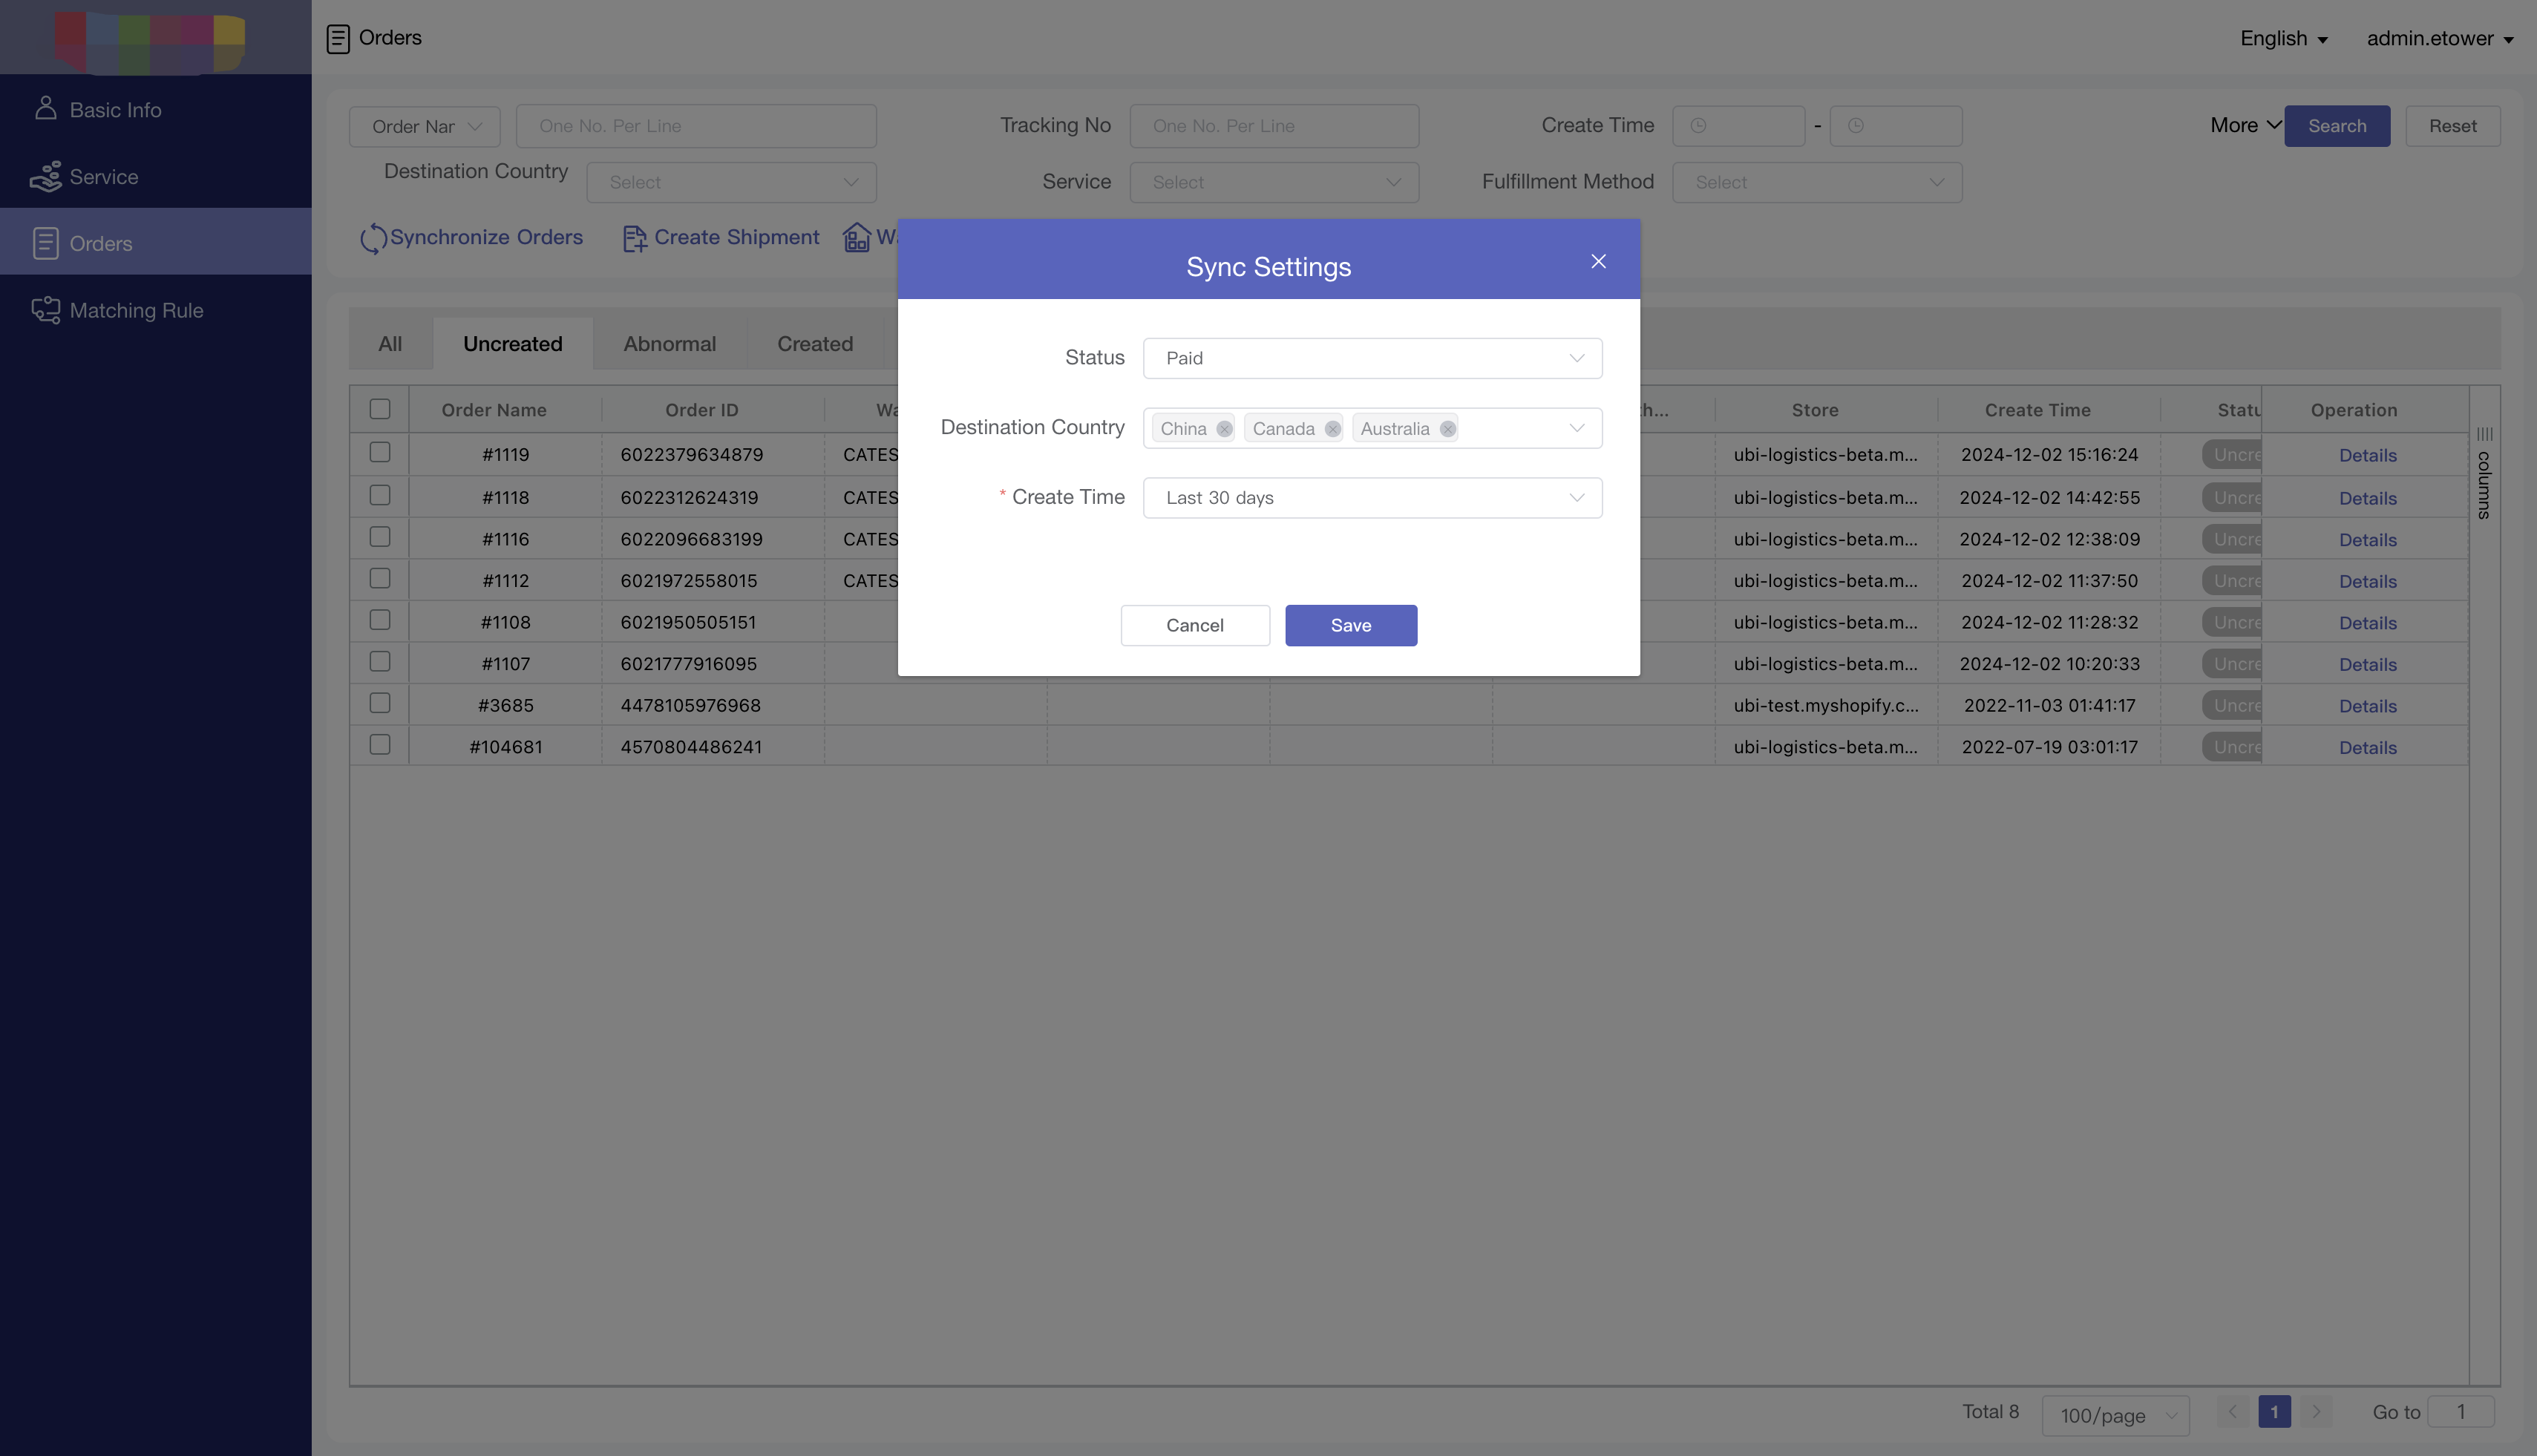This screenshot has width=2537, height=1456.
Task: Select checkbox for order #1107
Action: tap(380, 662)
